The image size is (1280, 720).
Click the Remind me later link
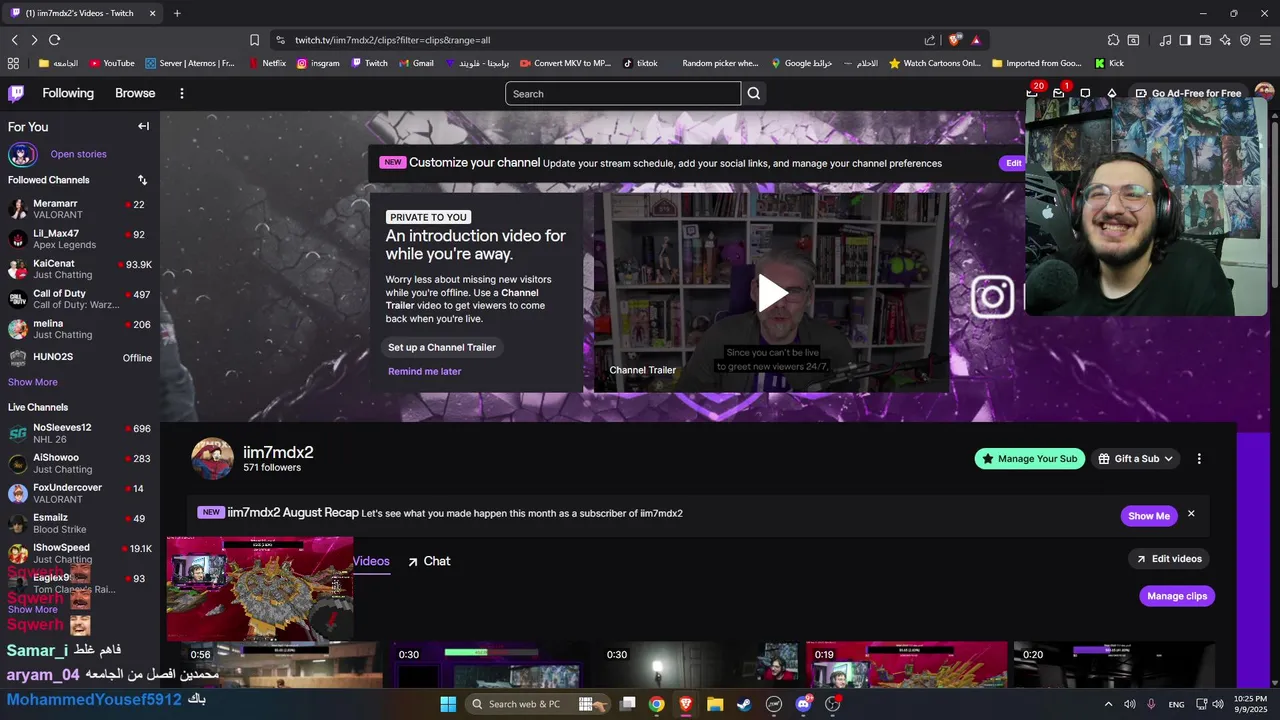click(x=424, y=371)
